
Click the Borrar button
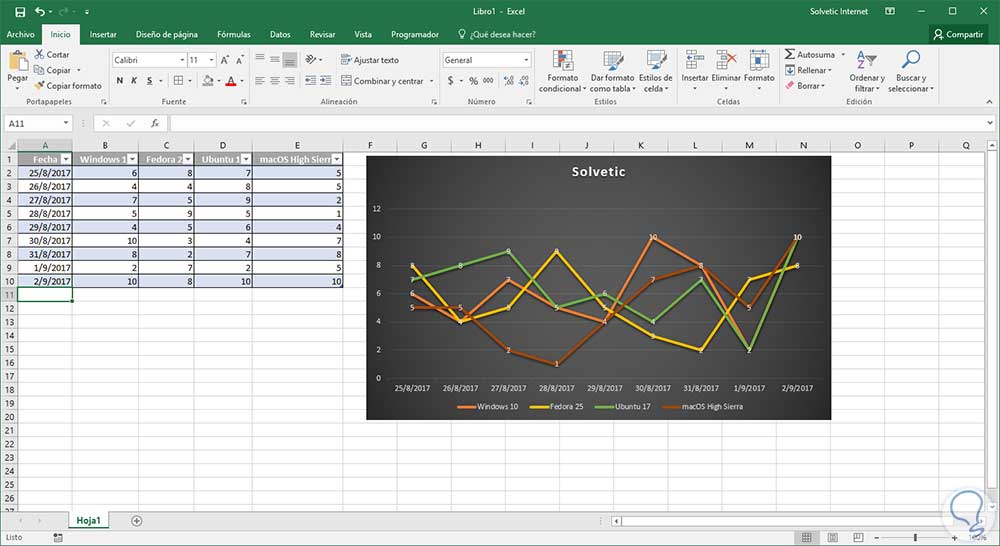[x=805, y=85]
